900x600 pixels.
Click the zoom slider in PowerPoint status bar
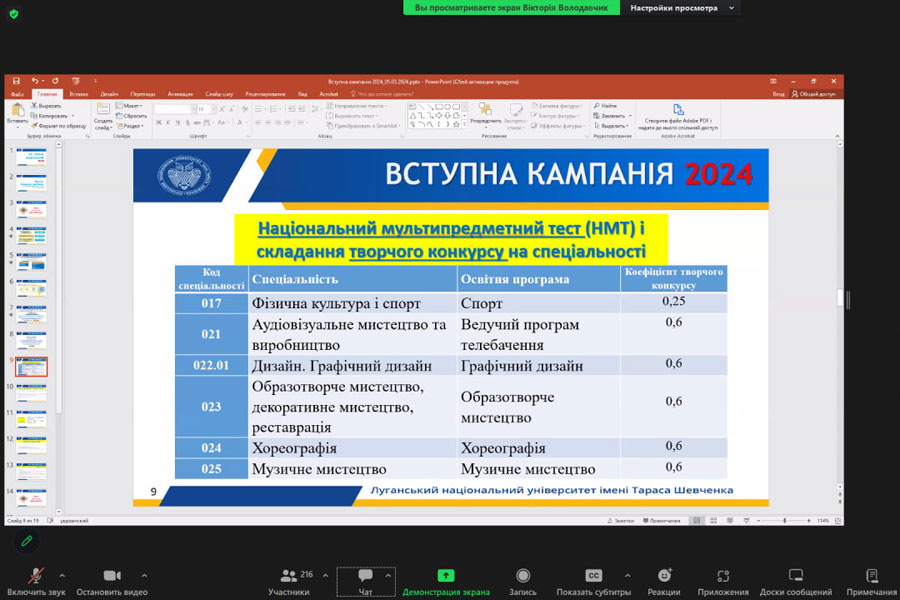(785, 521)
